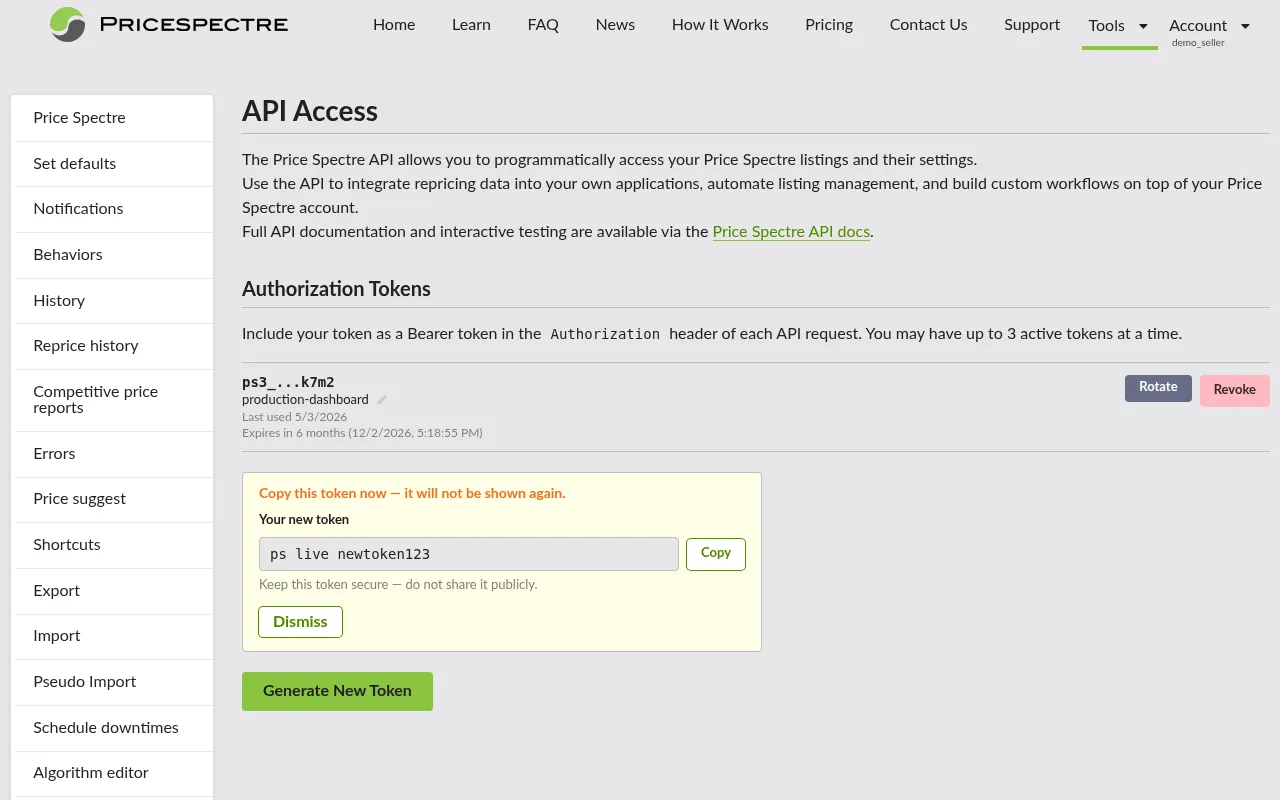1280x800 pixels.
Task: Click the Authorization code snippet text
Action: point(605,334)
